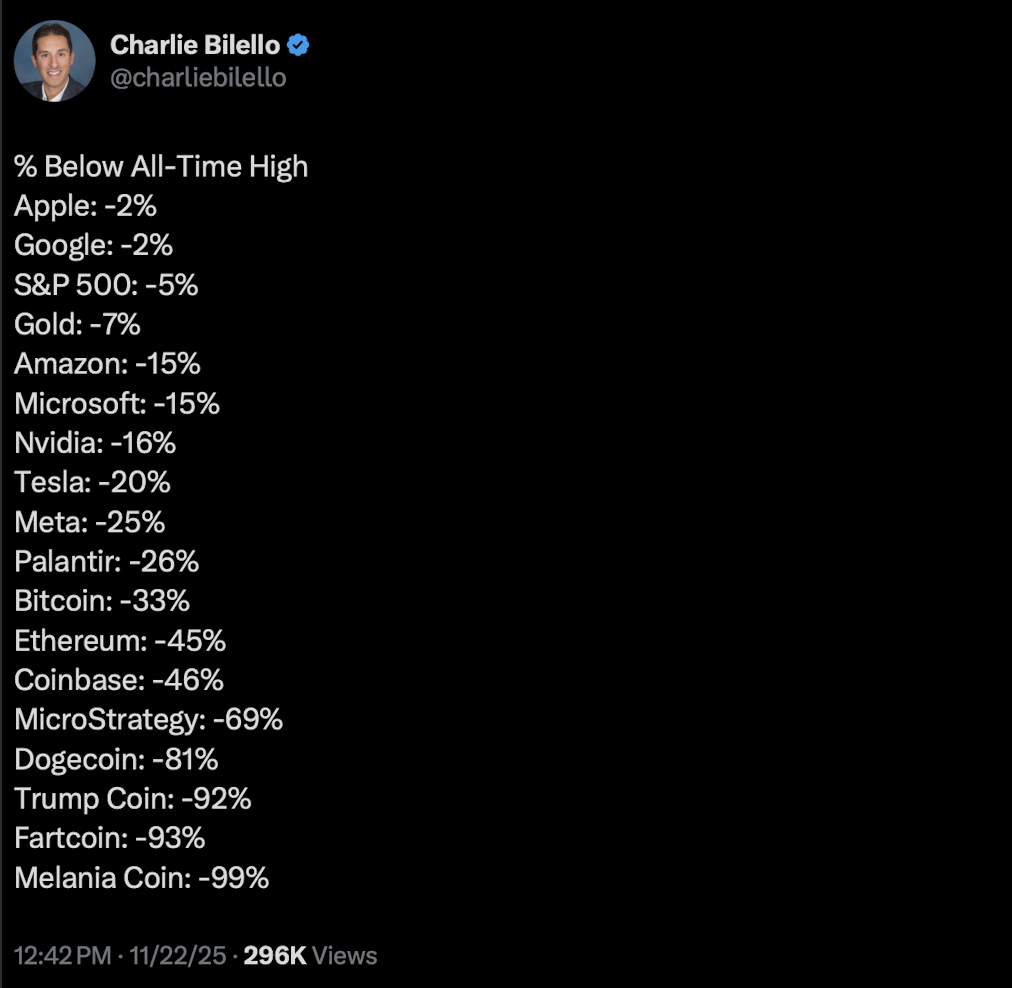The image size is (1012, 988).
Task: Open the Charlie Bilello display name link
Action: click(196, 45)
